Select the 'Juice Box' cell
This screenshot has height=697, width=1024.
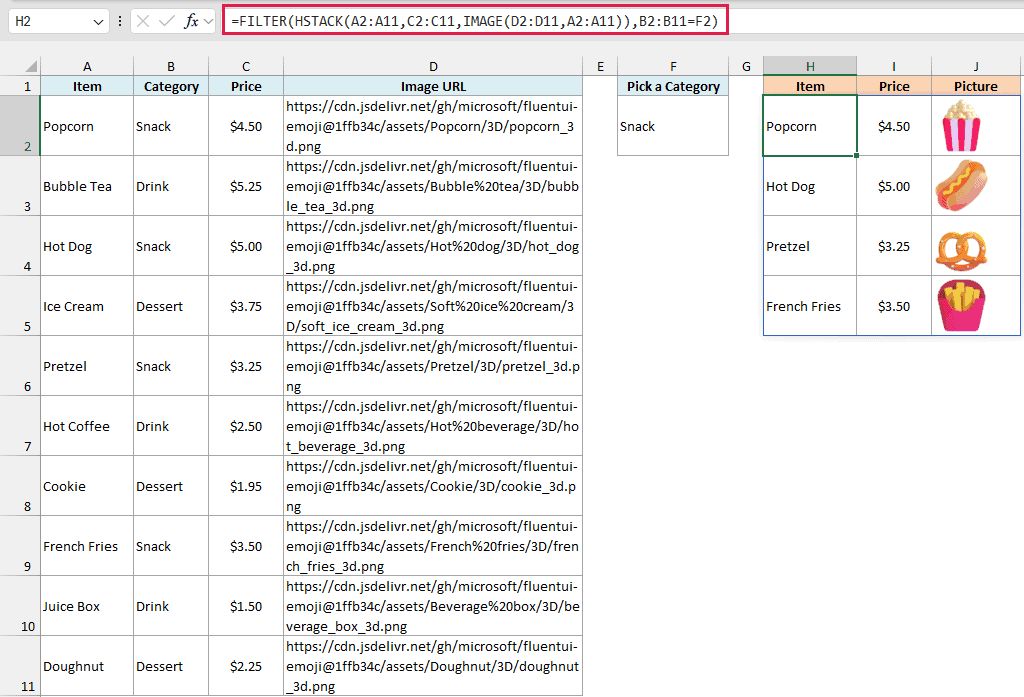[x=87, y=606]
